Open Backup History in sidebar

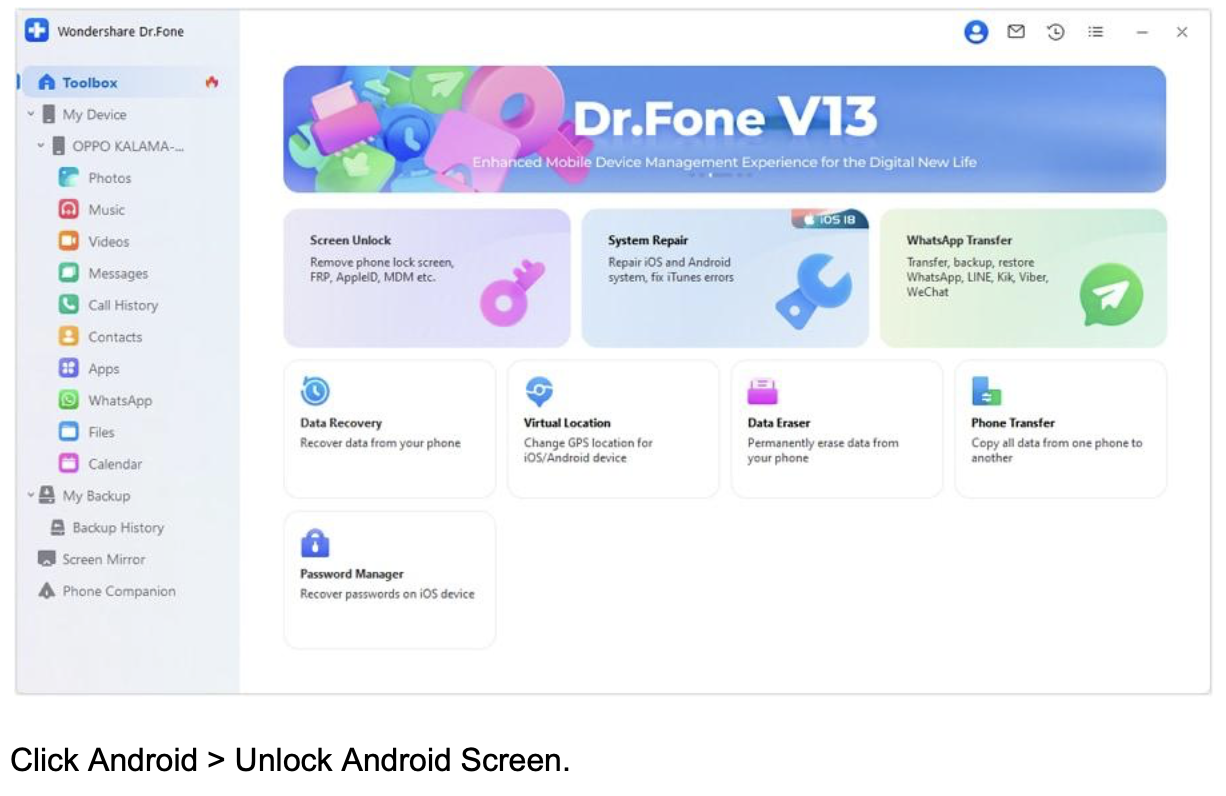click(x=117, y=527)
